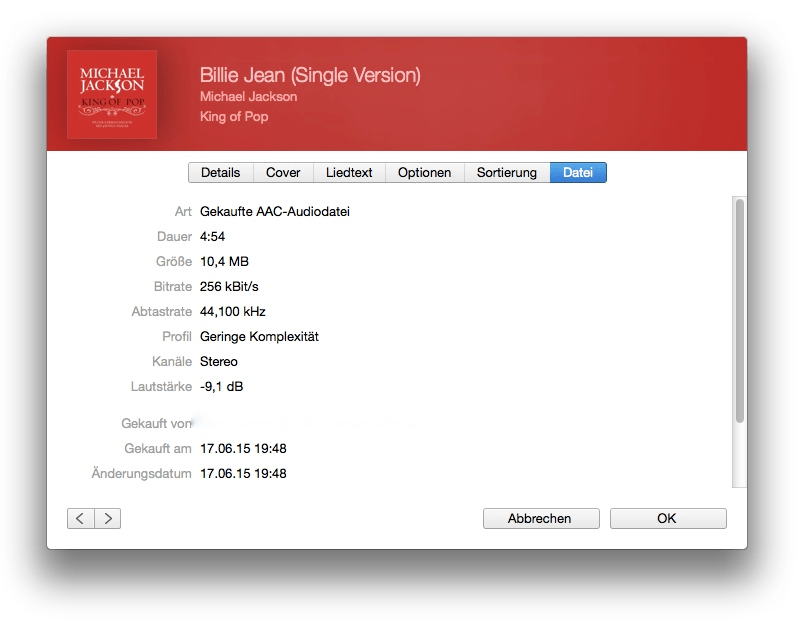Click the Änderungsdatum value 17.06.15 19:48
This screenshot has height=627, width=811.
point(243,473)
